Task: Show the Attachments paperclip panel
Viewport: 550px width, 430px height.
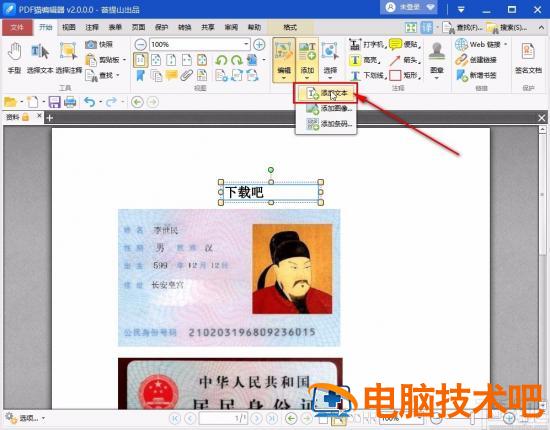Action: tap(187, 75)
